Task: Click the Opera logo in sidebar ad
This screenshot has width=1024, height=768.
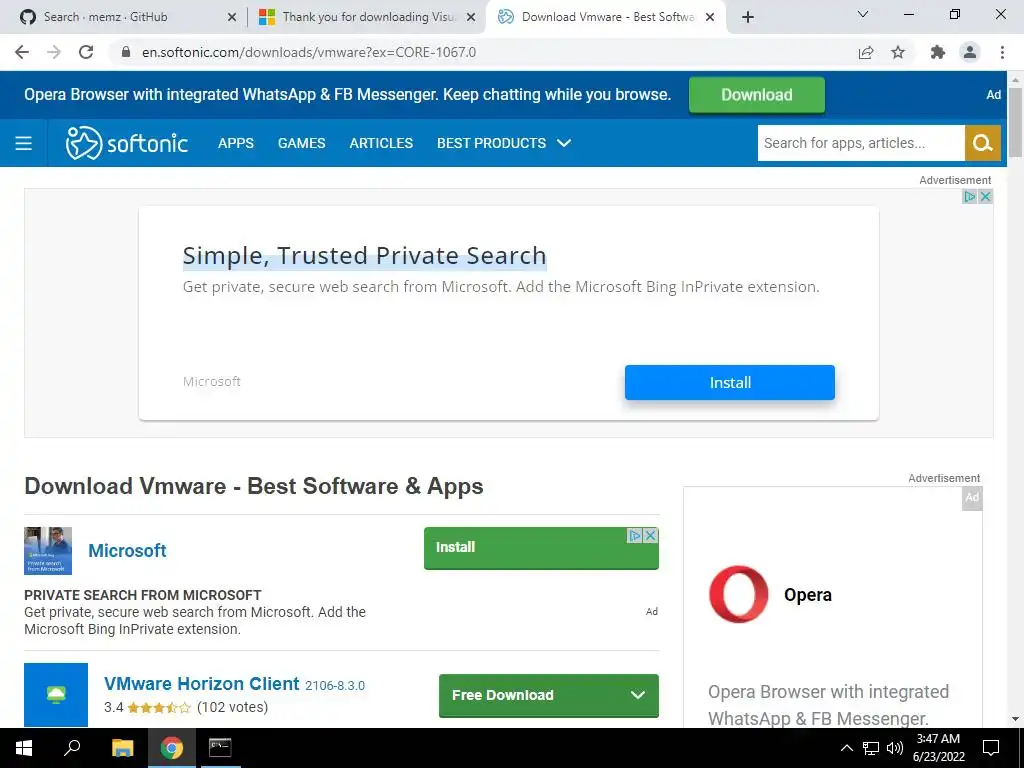Action: click(x=739, y=594)
